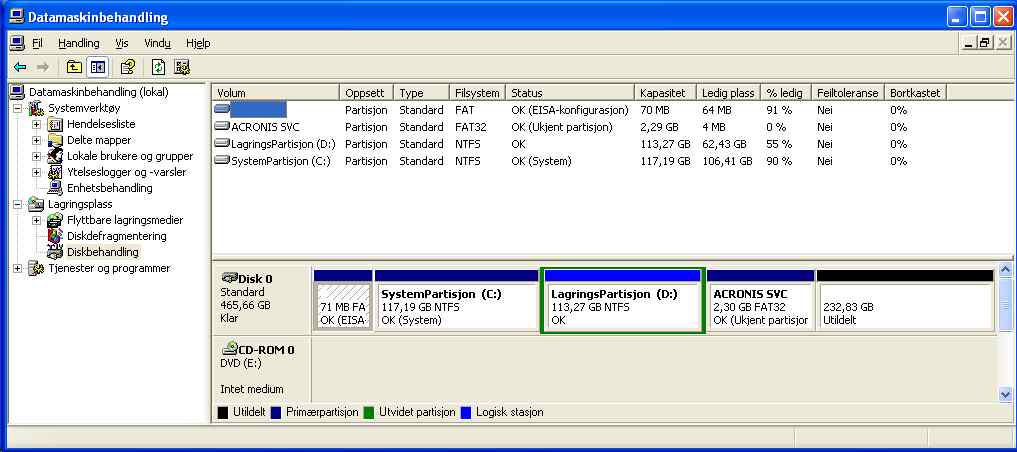Click the CD-ROM 0 drive icon

click(x=230, y=349)
